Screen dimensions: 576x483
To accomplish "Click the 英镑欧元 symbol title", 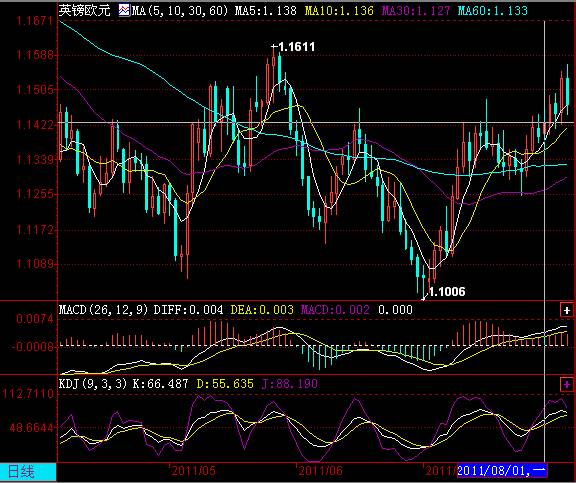I will pos(84,10).
